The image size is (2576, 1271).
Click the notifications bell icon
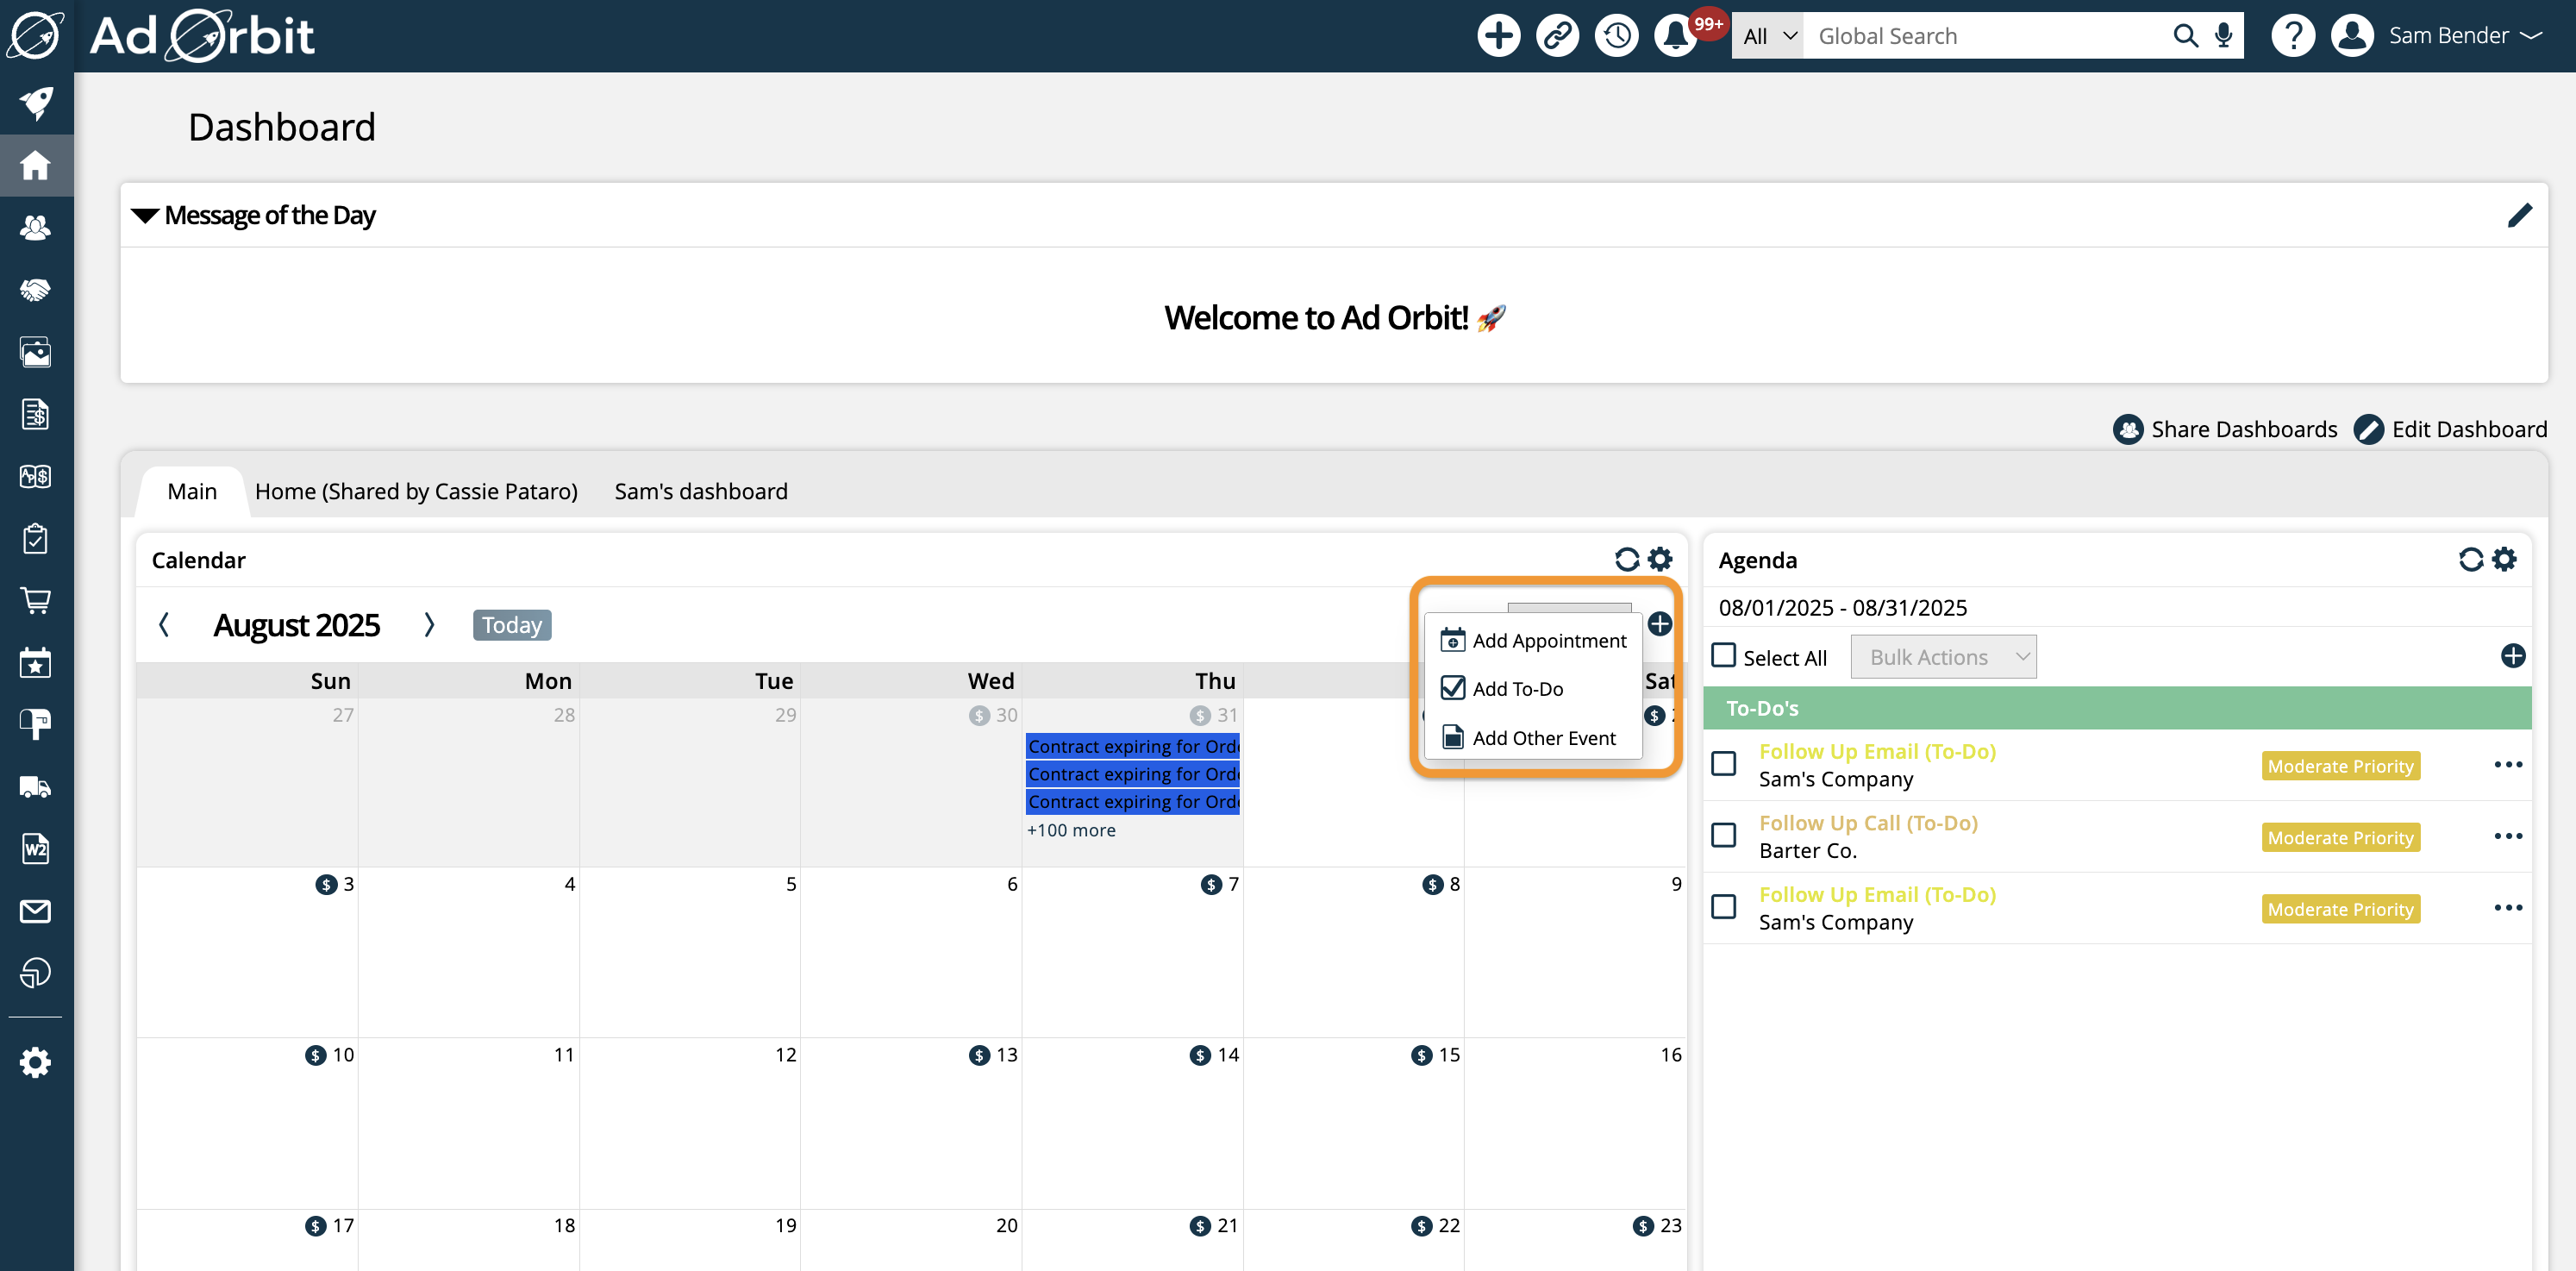click(1675, 36)
